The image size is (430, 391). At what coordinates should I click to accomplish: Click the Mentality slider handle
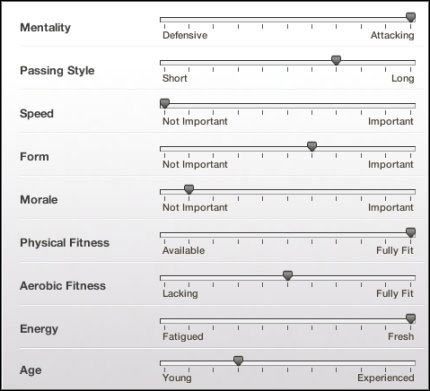(x=411, y=17)
